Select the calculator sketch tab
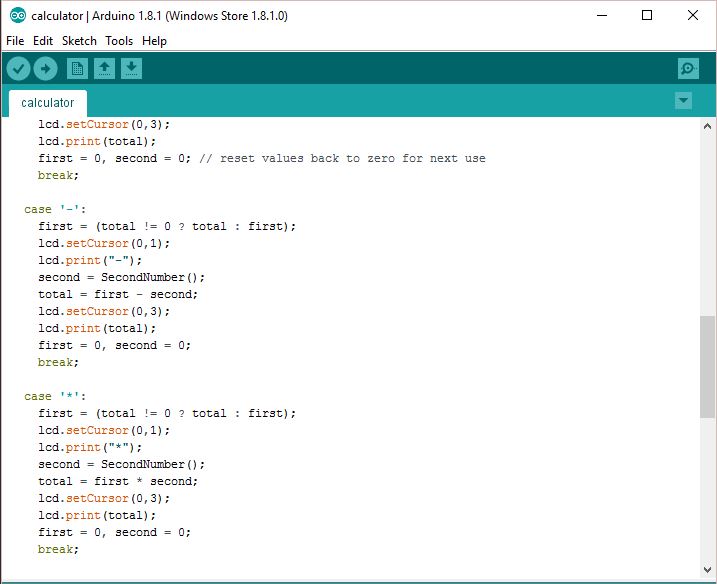The height and width of the screenshot is (584, 717). pos(48,103)
